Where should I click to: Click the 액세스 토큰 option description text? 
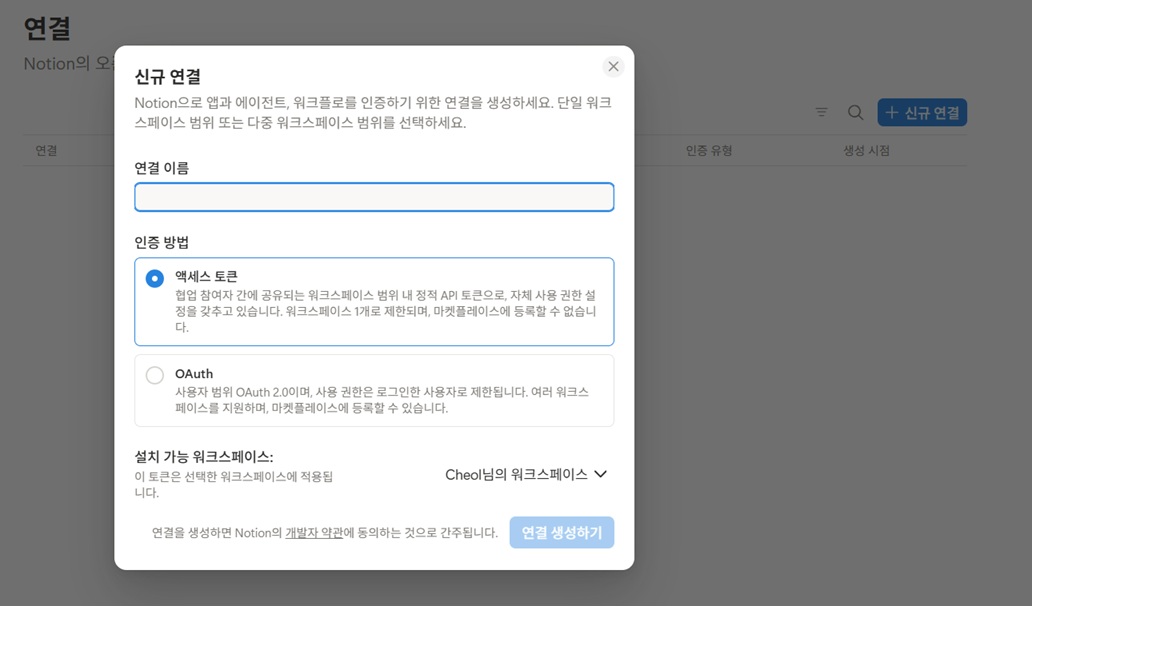coord(386,311)
